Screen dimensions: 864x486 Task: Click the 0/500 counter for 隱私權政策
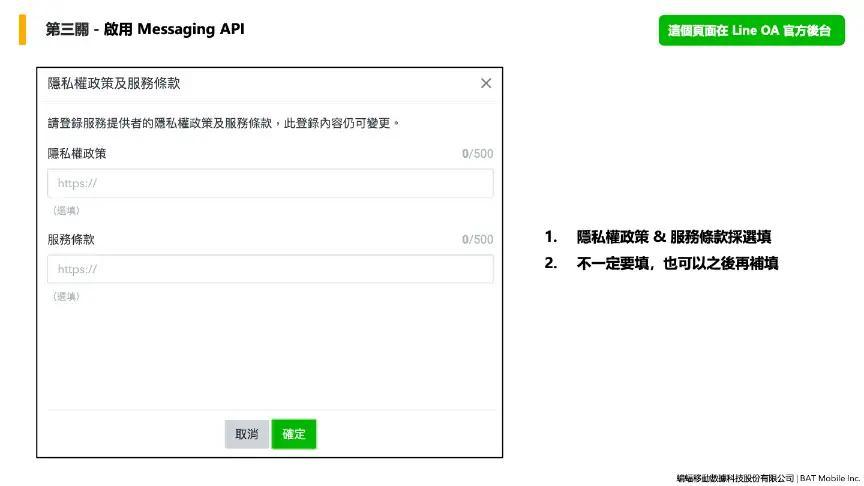(x=477, y=154)
